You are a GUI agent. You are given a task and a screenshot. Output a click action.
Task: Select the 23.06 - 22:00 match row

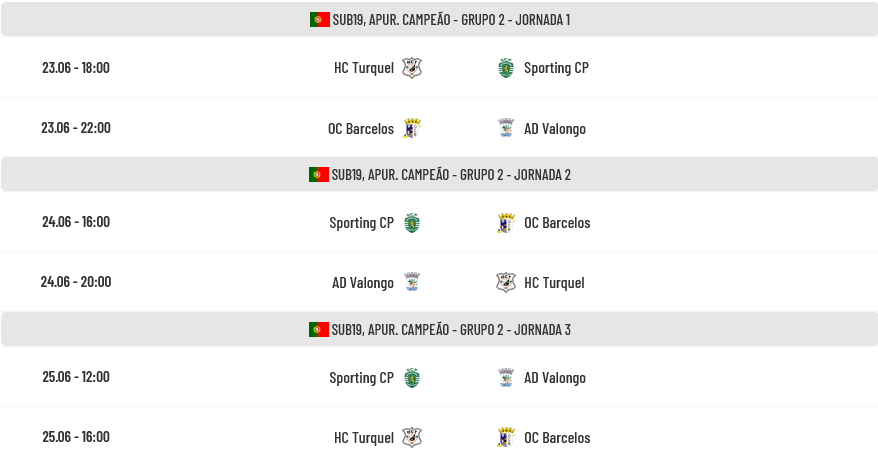coord(440,128)
